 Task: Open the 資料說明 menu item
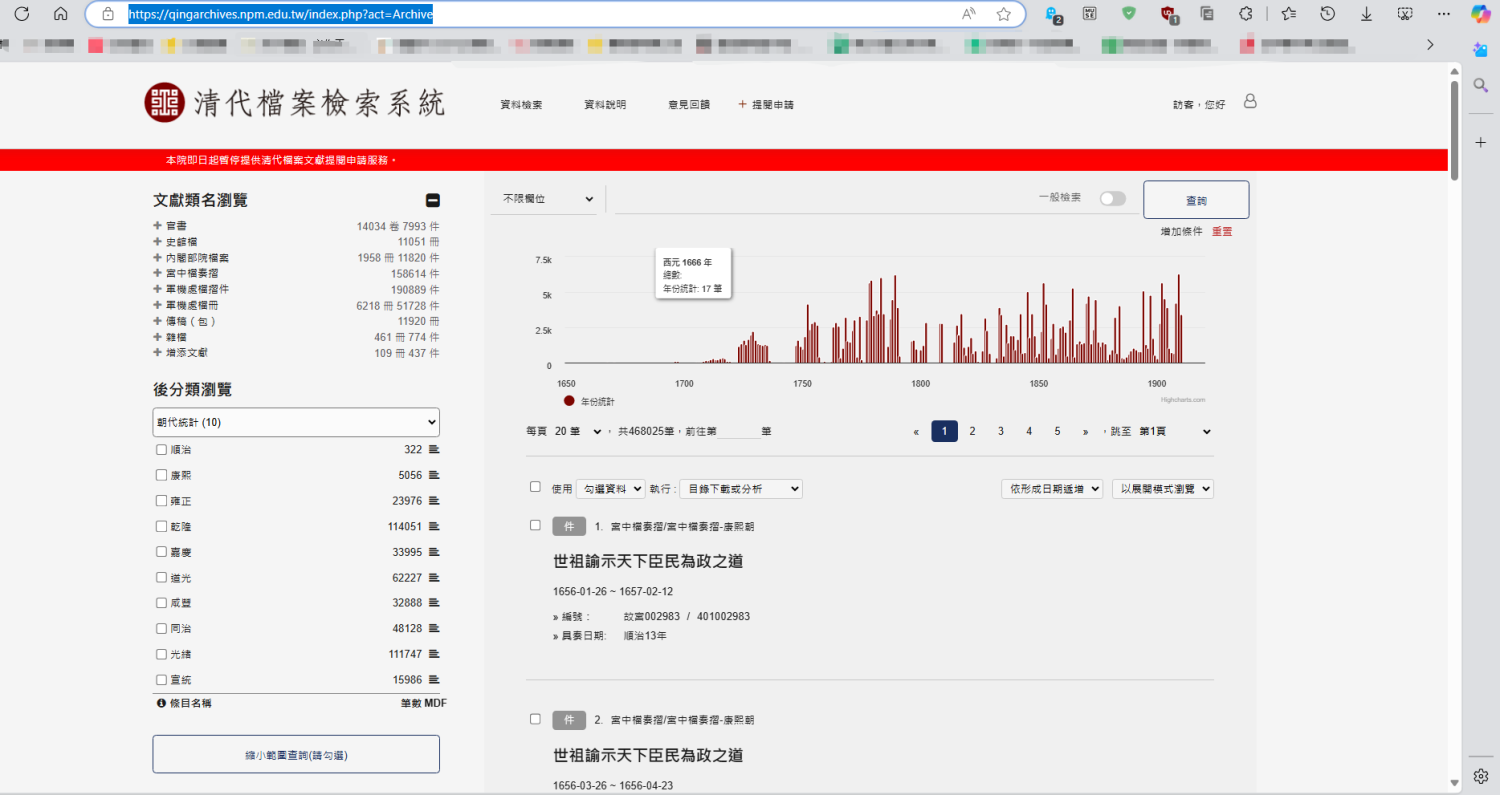pyautogui.click(x=605, y=104)
